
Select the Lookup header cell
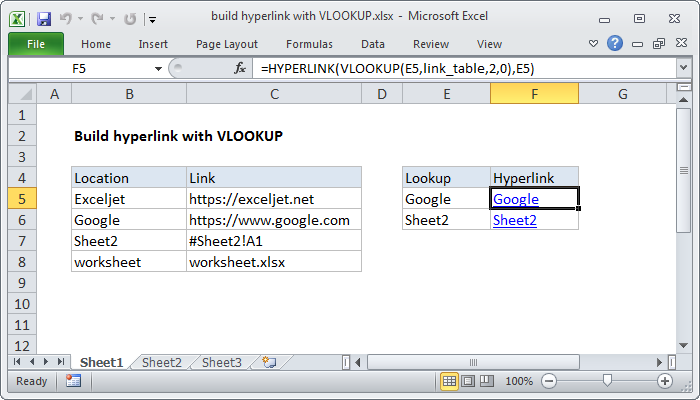446,178
